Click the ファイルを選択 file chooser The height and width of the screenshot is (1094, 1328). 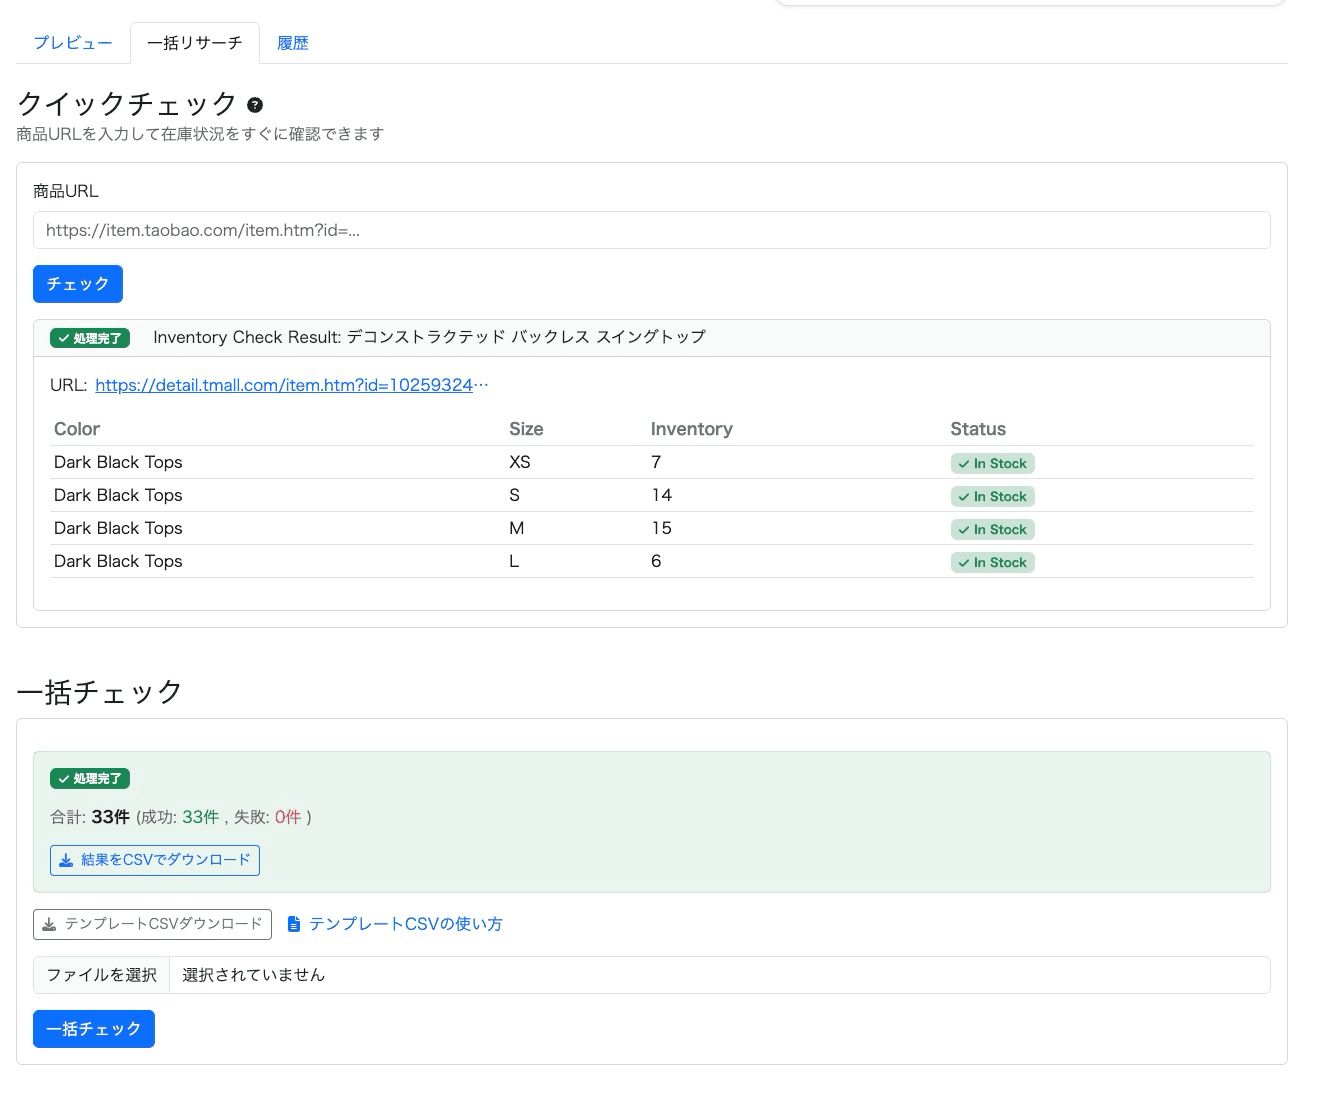coord(102,975)
